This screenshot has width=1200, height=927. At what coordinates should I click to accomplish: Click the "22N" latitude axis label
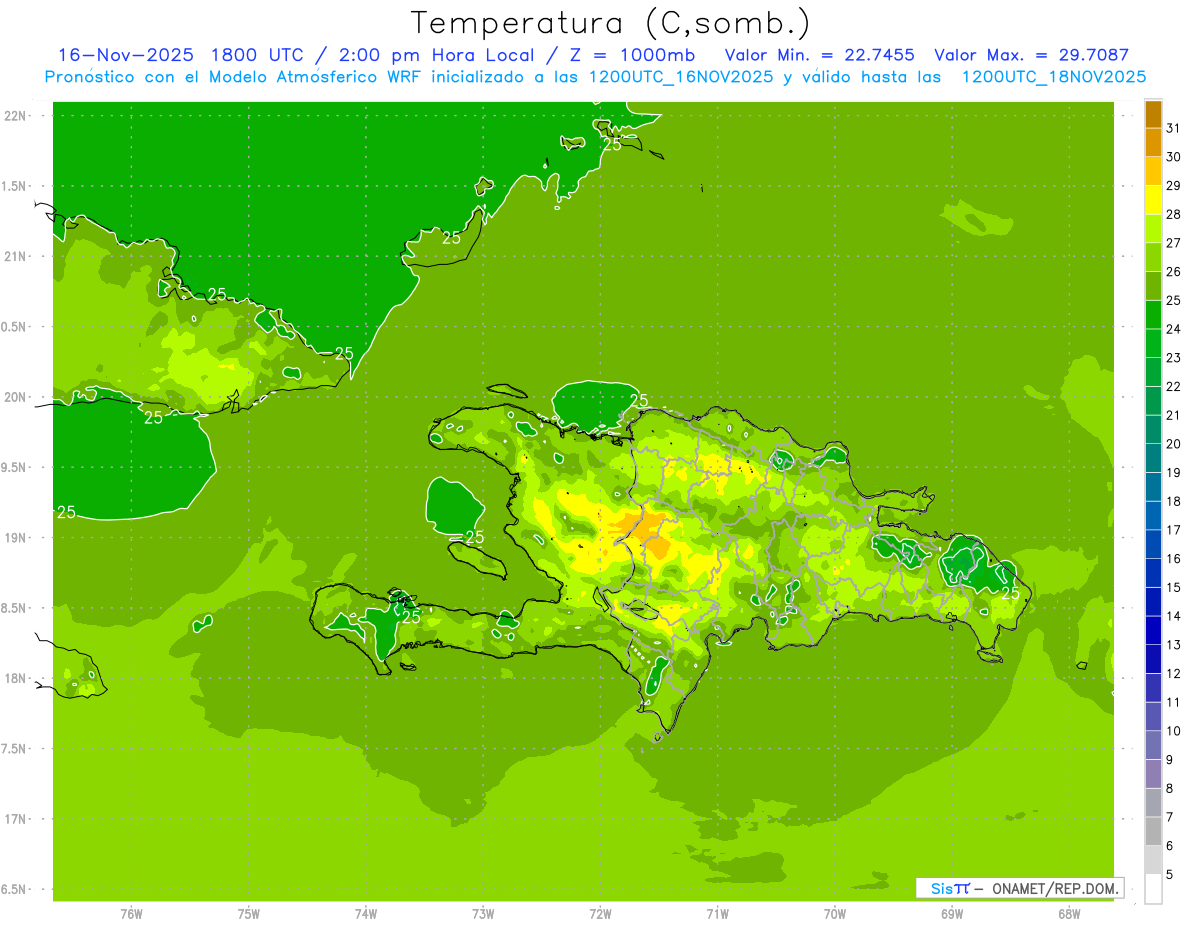pyautogui.click(x=16, y=115)
